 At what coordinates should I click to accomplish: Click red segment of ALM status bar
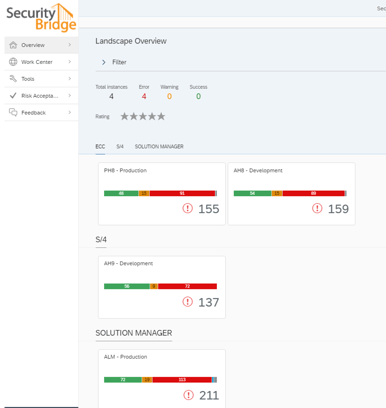coord(182,379)
